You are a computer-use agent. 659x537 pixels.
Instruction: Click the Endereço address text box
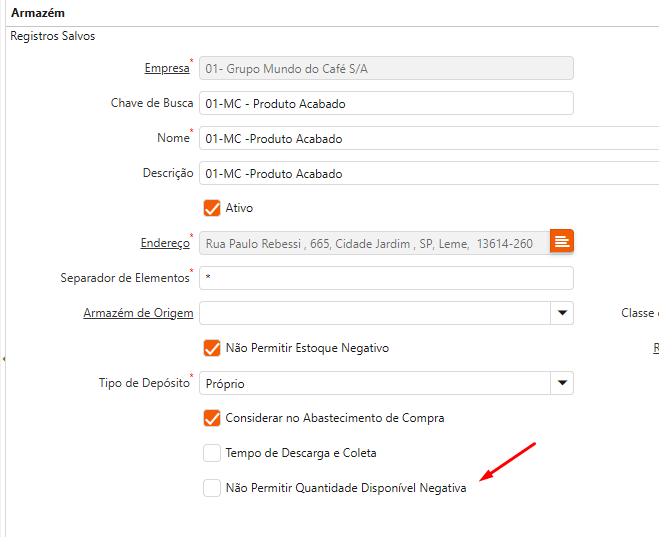pyautogui.click(x=374, y=242)
